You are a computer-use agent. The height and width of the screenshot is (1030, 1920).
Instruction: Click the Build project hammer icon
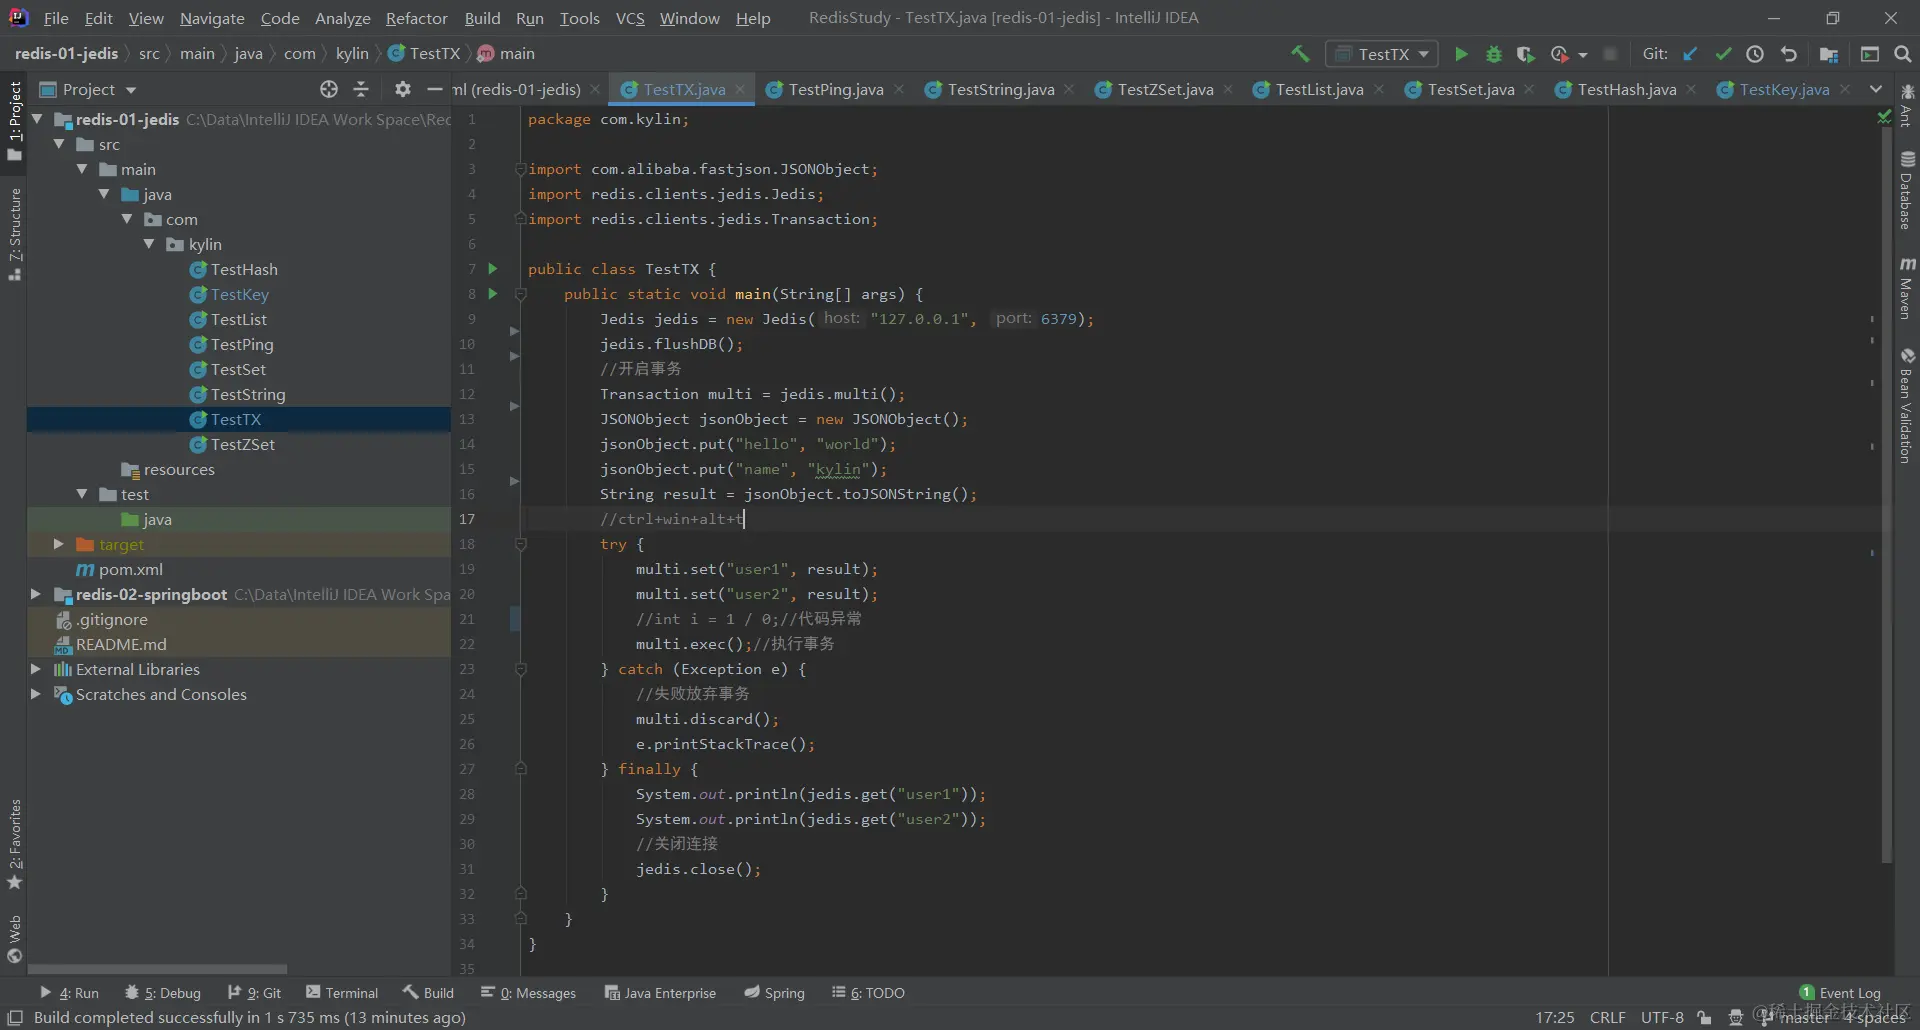1300,54
